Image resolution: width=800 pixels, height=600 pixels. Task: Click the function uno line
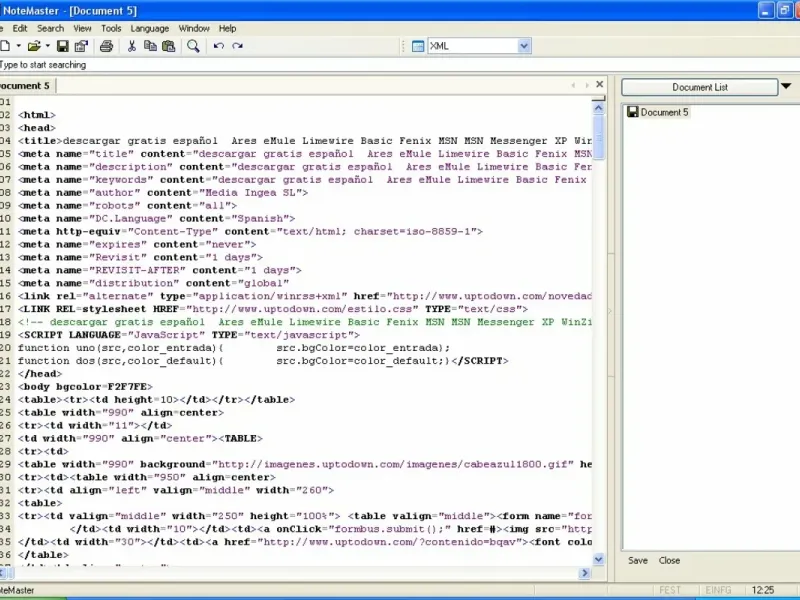[234, 348]
